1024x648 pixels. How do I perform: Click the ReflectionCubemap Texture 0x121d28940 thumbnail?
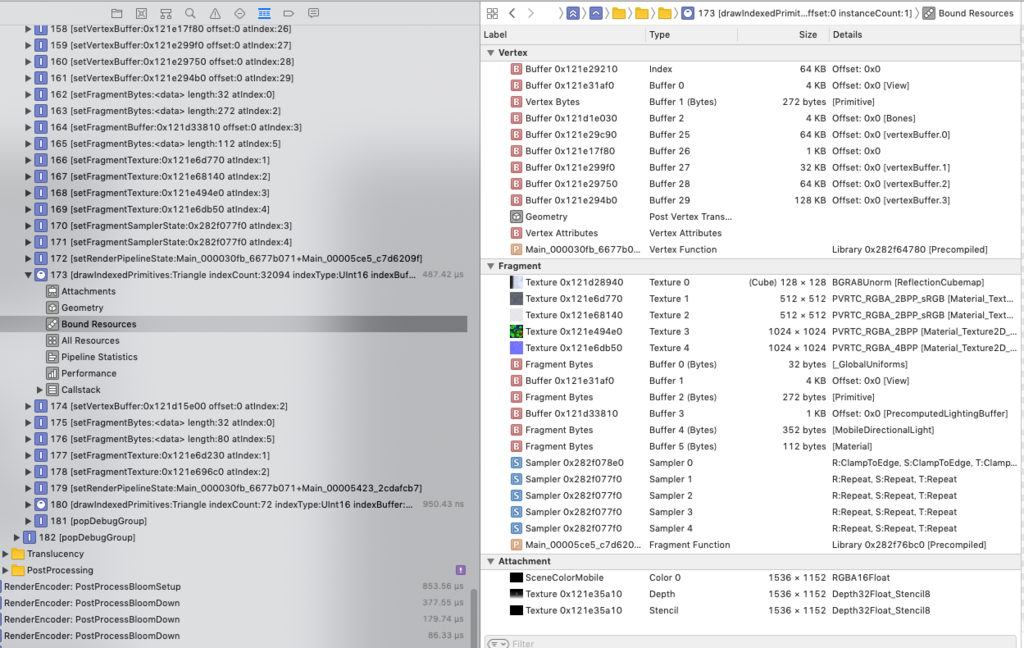[x=516, y=282]
